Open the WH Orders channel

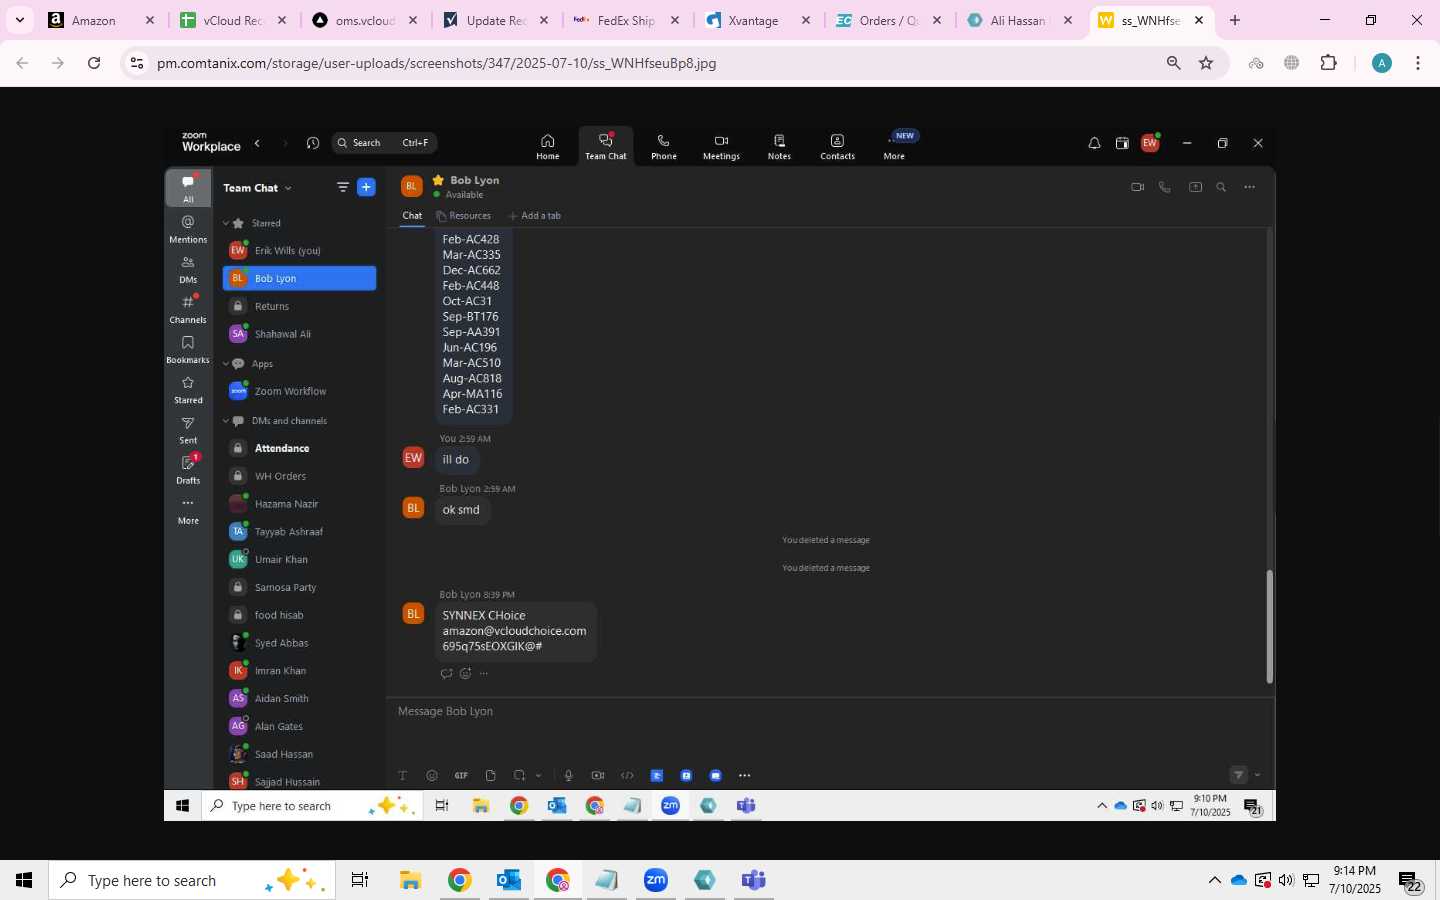coord(299,476)
